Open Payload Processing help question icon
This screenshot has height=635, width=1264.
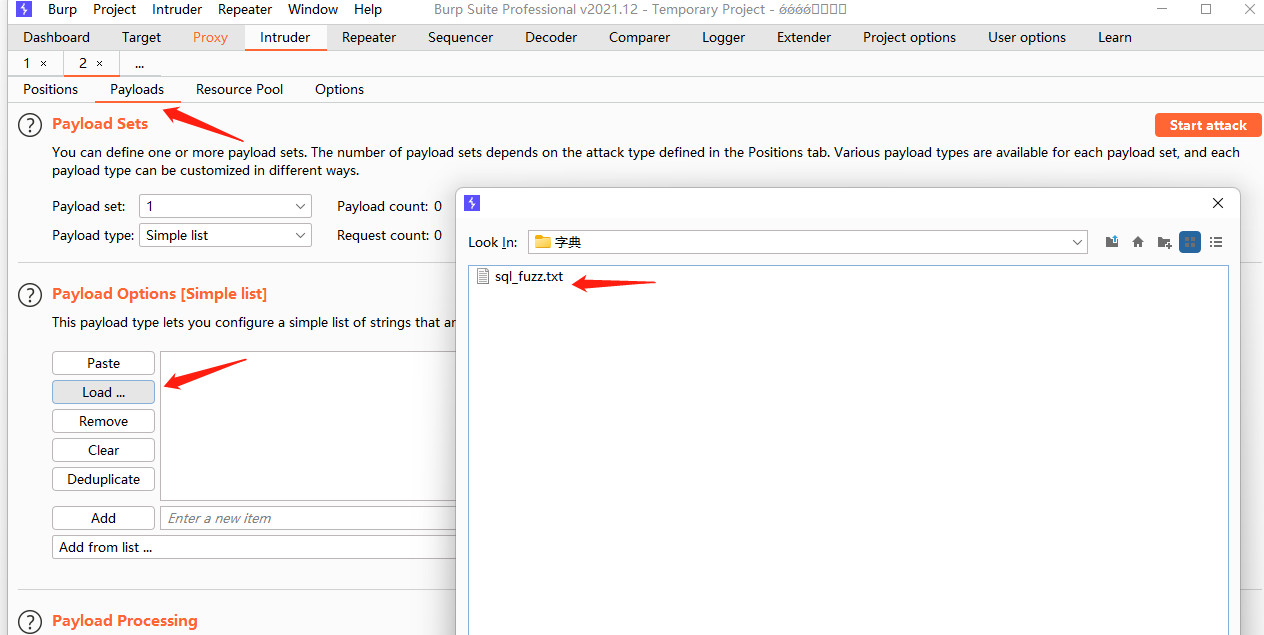pos(30,622)
